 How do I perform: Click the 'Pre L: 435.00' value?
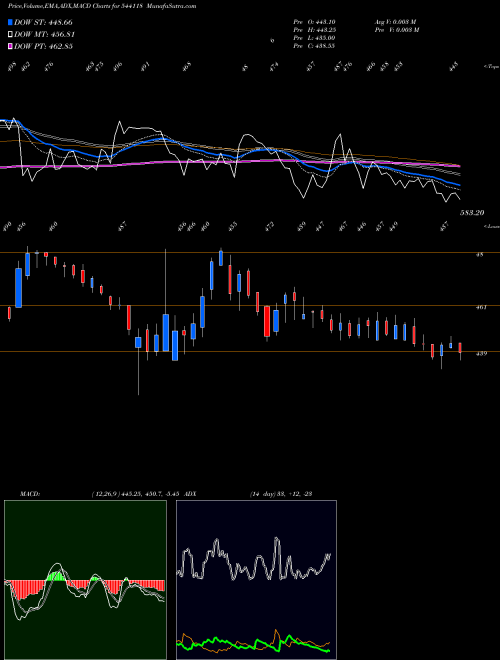click(314, 38)
